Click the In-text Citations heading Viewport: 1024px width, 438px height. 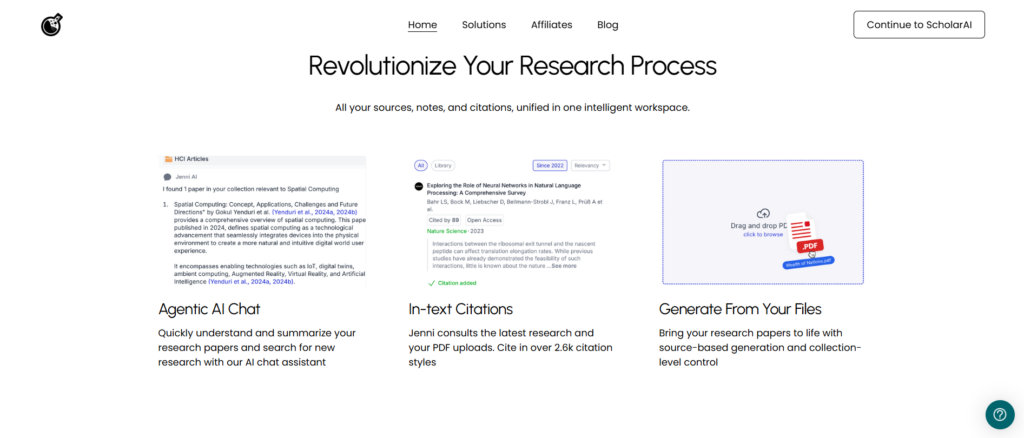460,309
